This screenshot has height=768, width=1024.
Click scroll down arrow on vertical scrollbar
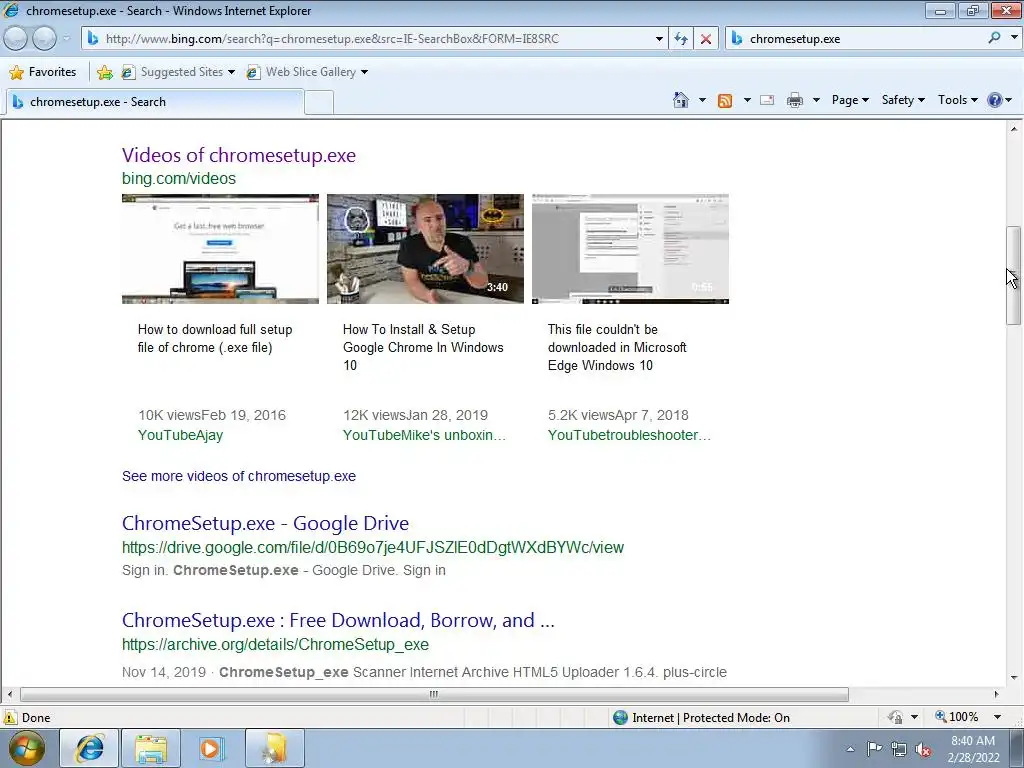(1014, 678)
